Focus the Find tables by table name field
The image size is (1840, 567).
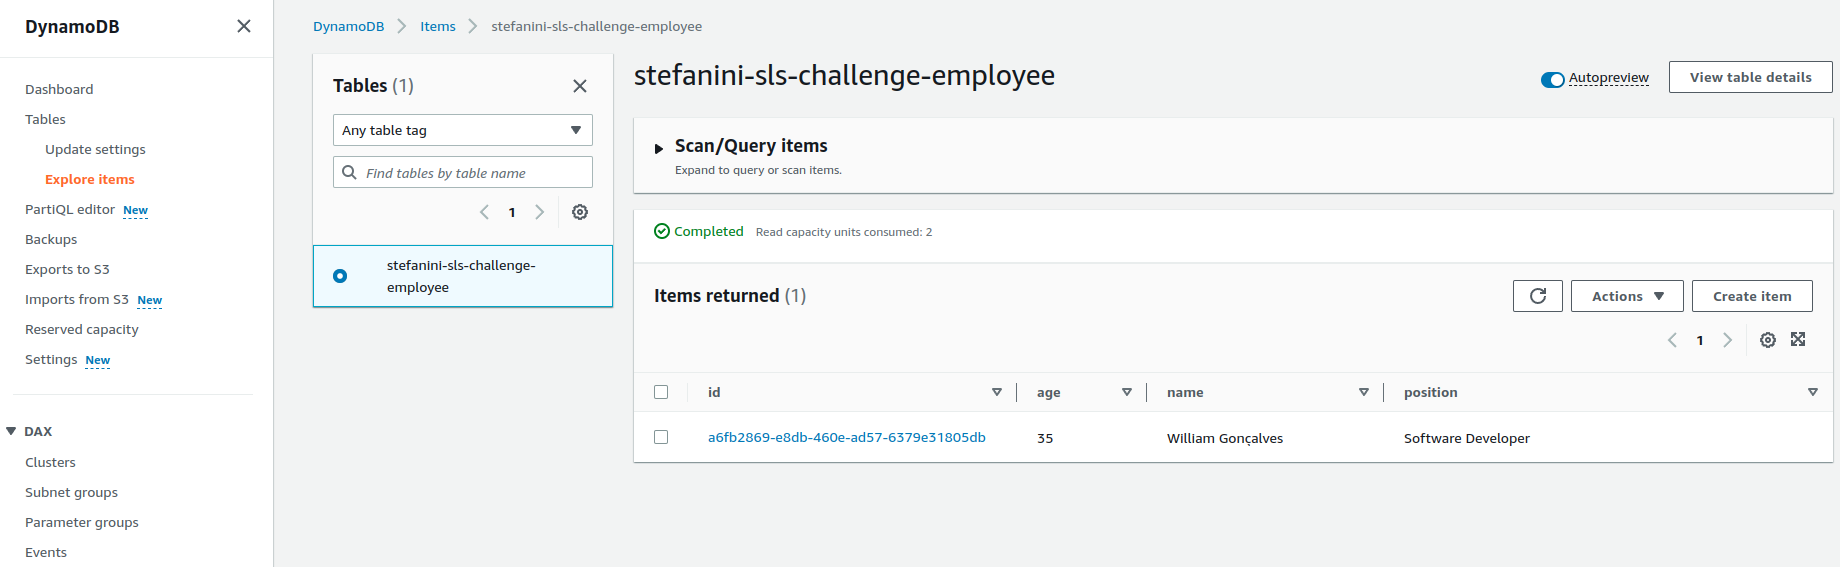pos(463,172)
